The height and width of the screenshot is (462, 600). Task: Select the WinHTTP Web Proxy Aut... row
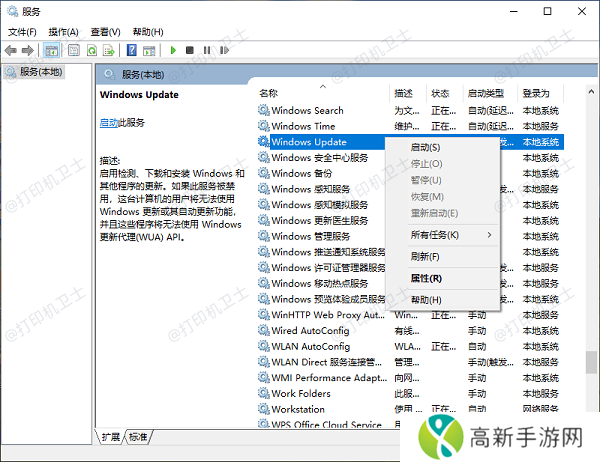pyautogui.click(x=410, y=315)
